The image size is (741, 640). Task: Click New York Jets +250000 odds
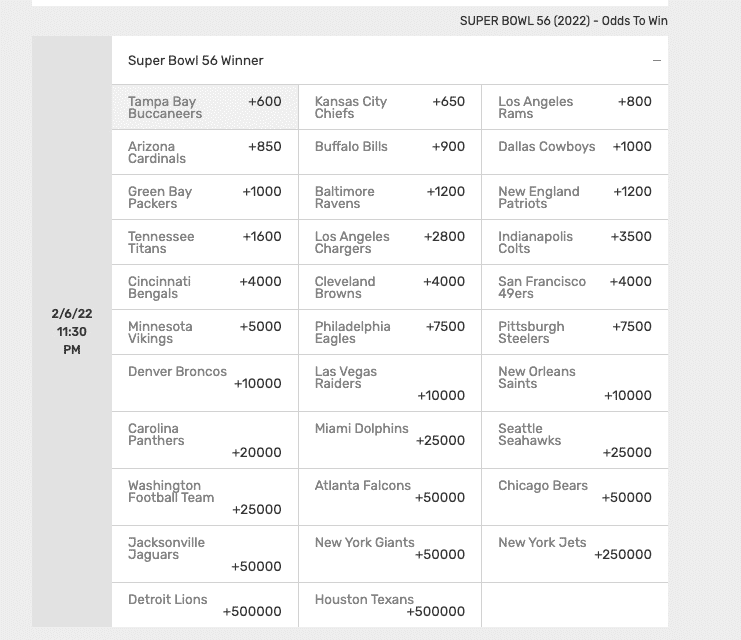coord(575,554)
